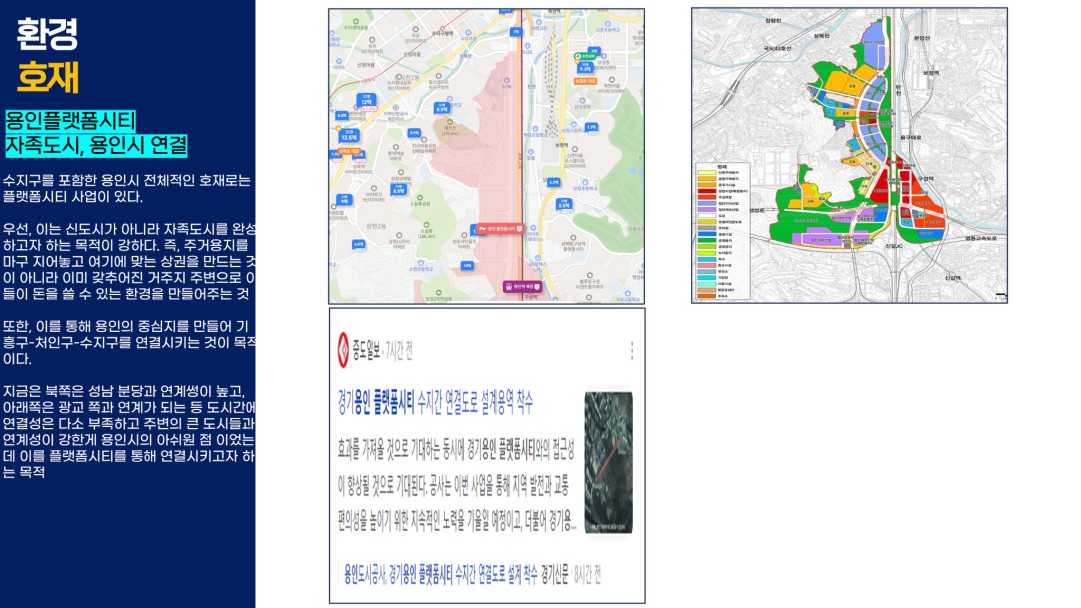Click the 분당선 label on land-use map

tap(922, 38)
